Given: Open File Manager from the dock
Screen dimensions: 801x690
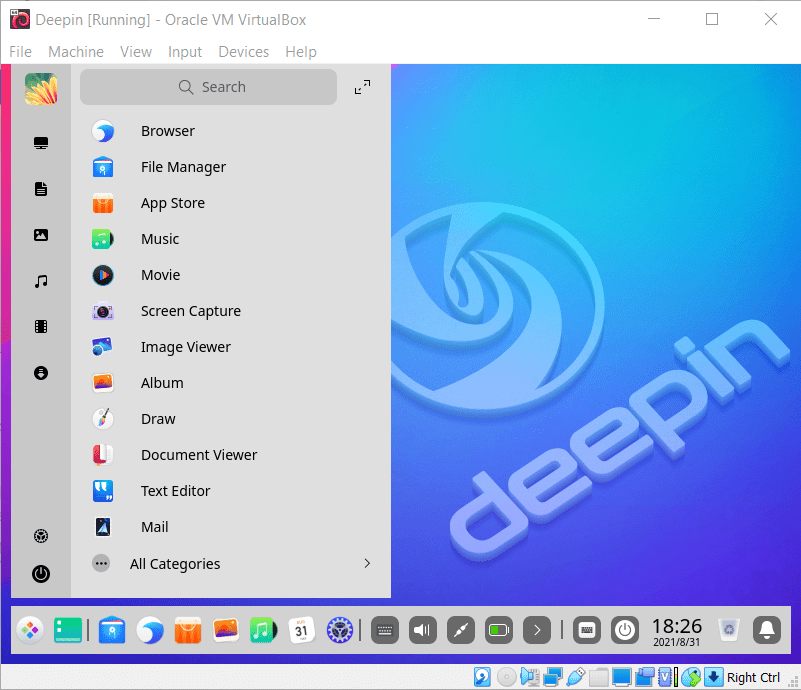Looking at the screenshot, I should point(112,630).
